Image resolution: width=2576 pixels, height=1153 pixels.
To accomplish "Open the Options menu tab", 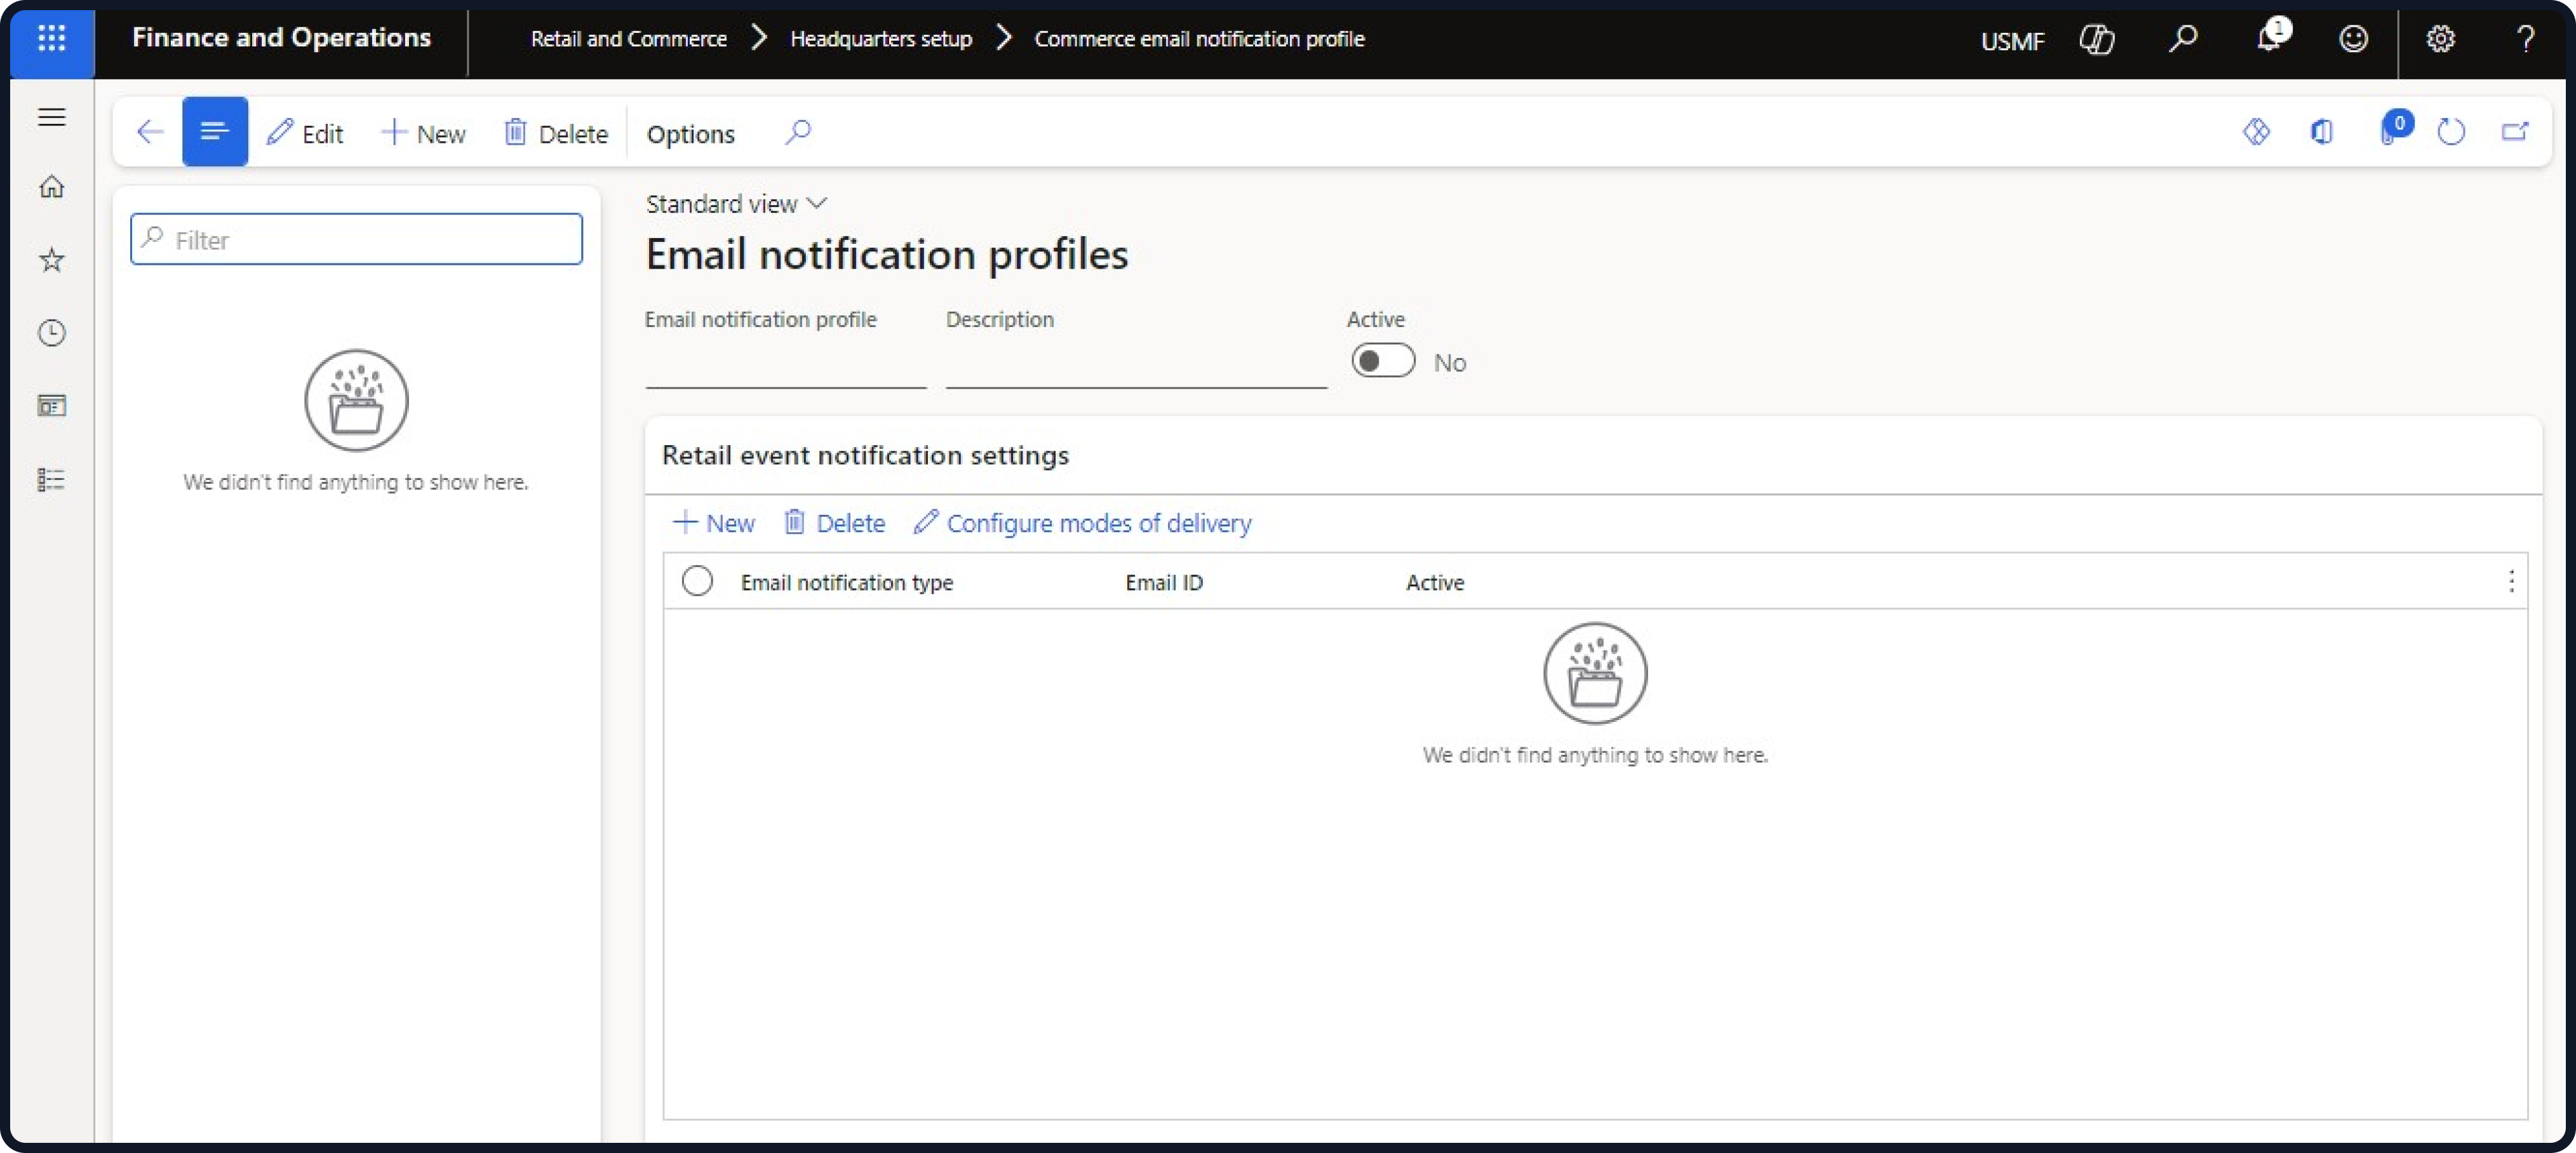I will click(x=690, y=134).
